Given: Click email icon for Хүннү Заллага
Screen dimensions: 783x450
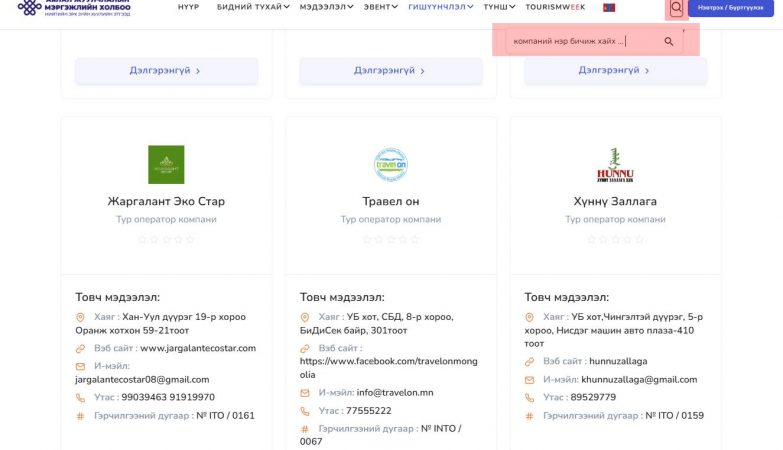Looking at the screenshot, I should pos(529,380).
